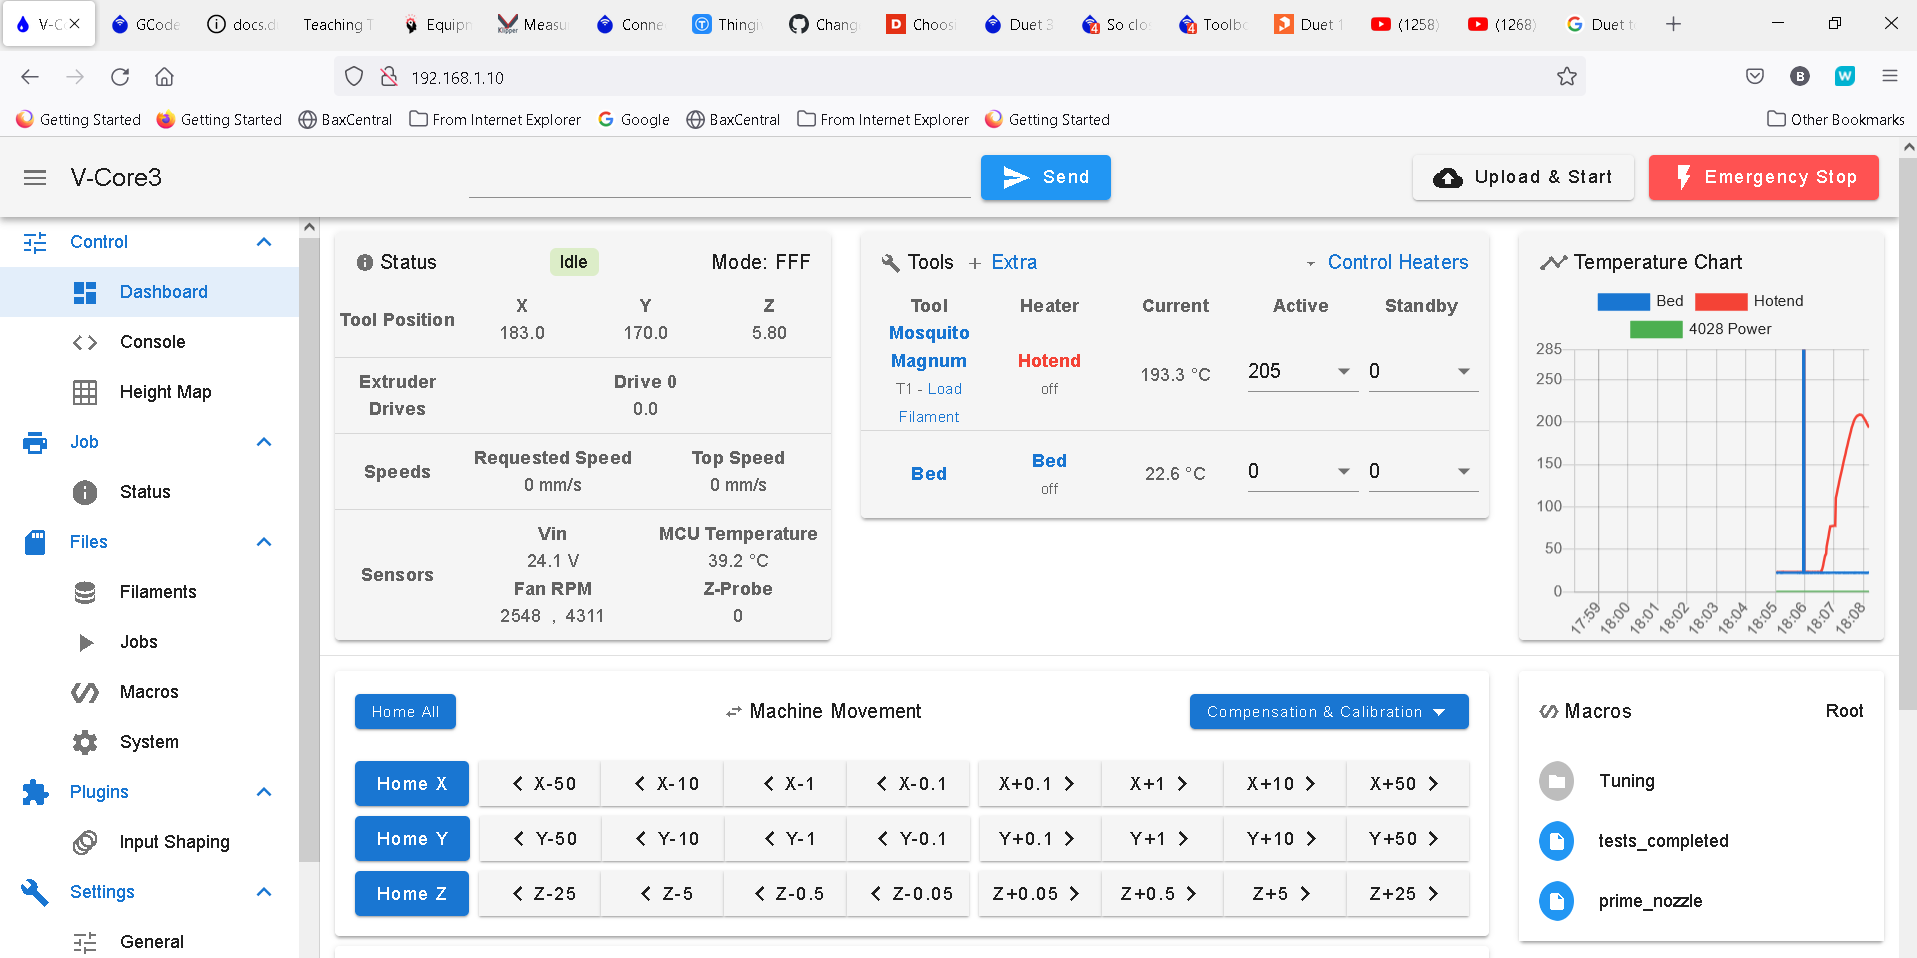Open Hotend standby temperature dropdown
Viewport: 1917px width, 958px height.
1464,372
